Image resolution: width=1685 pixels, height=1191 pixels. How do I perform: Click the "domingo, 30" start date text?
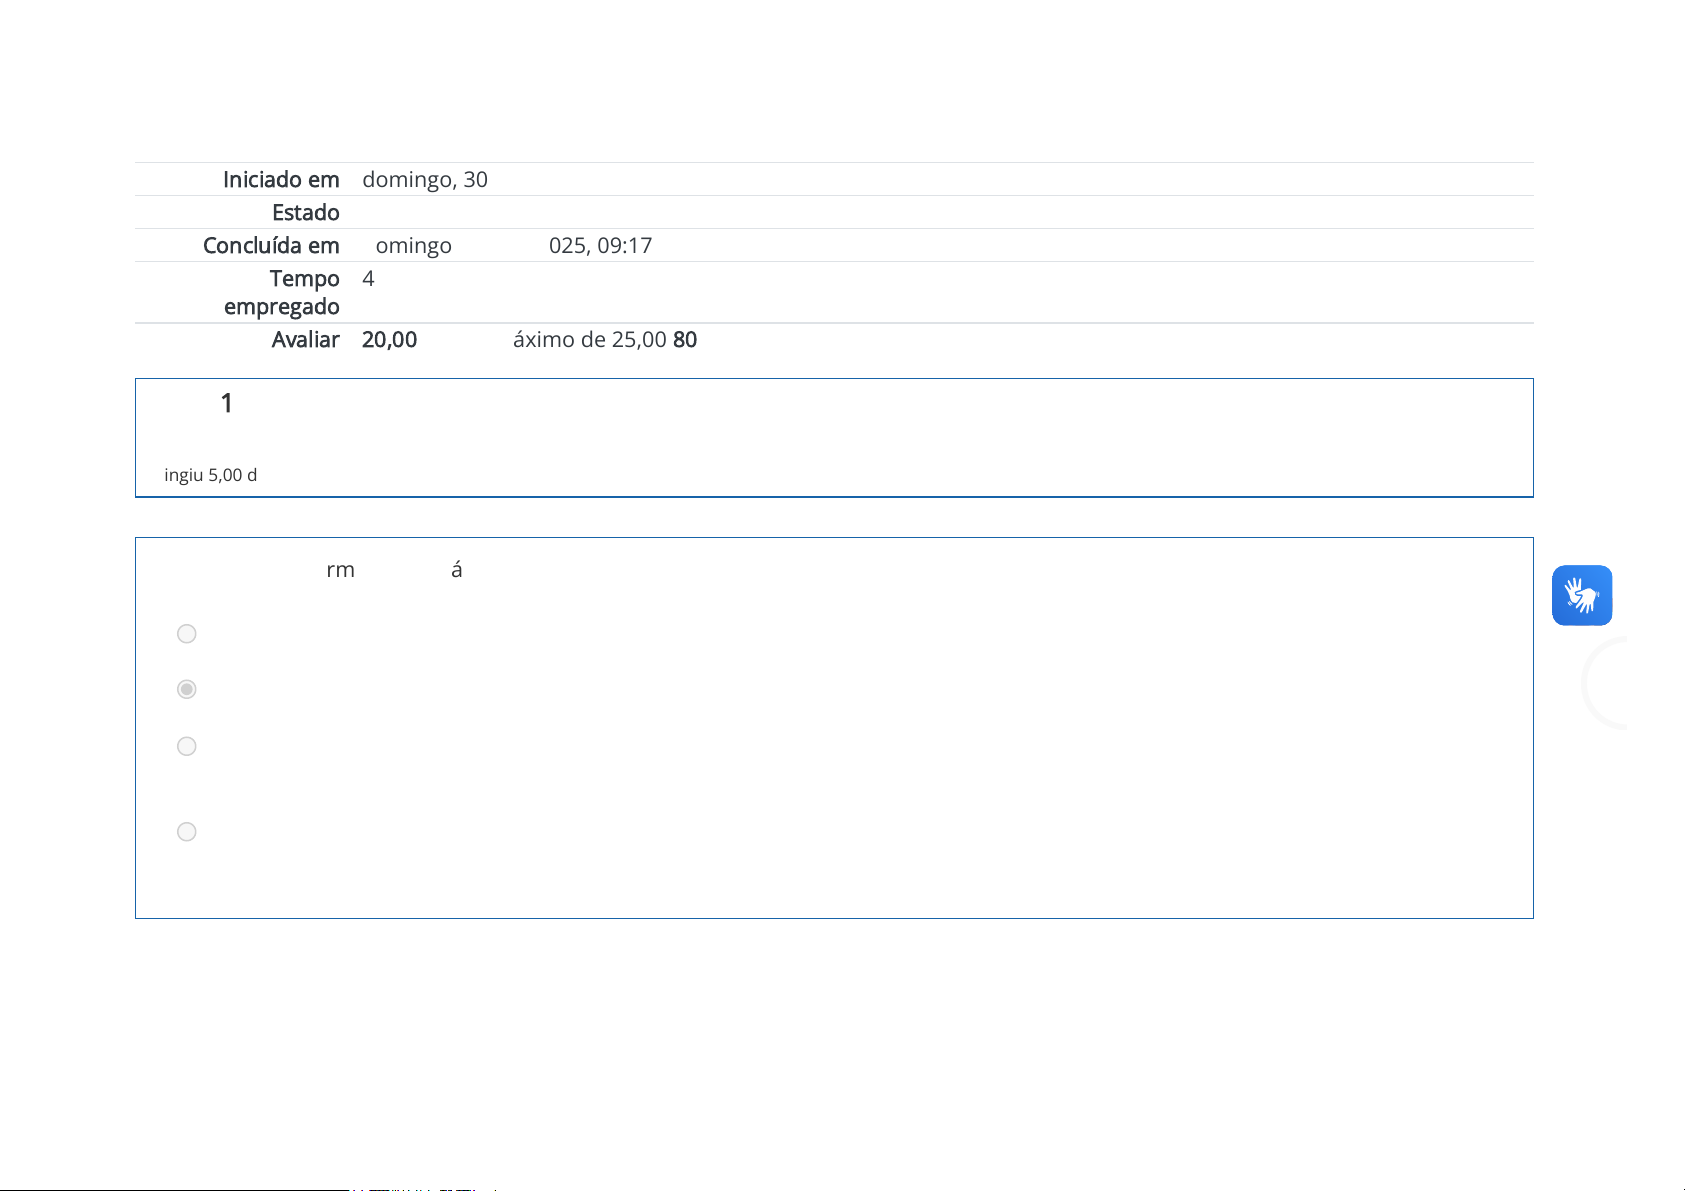(x=425, y=180)
